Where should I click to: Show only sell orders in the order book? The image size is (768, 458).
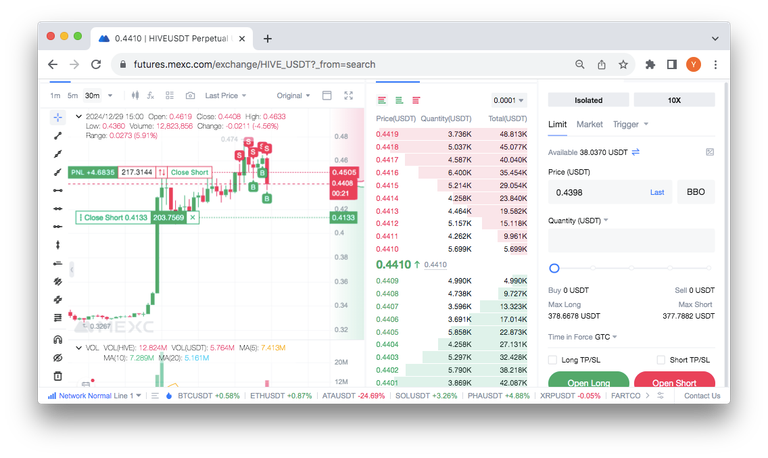coord(416,100)
